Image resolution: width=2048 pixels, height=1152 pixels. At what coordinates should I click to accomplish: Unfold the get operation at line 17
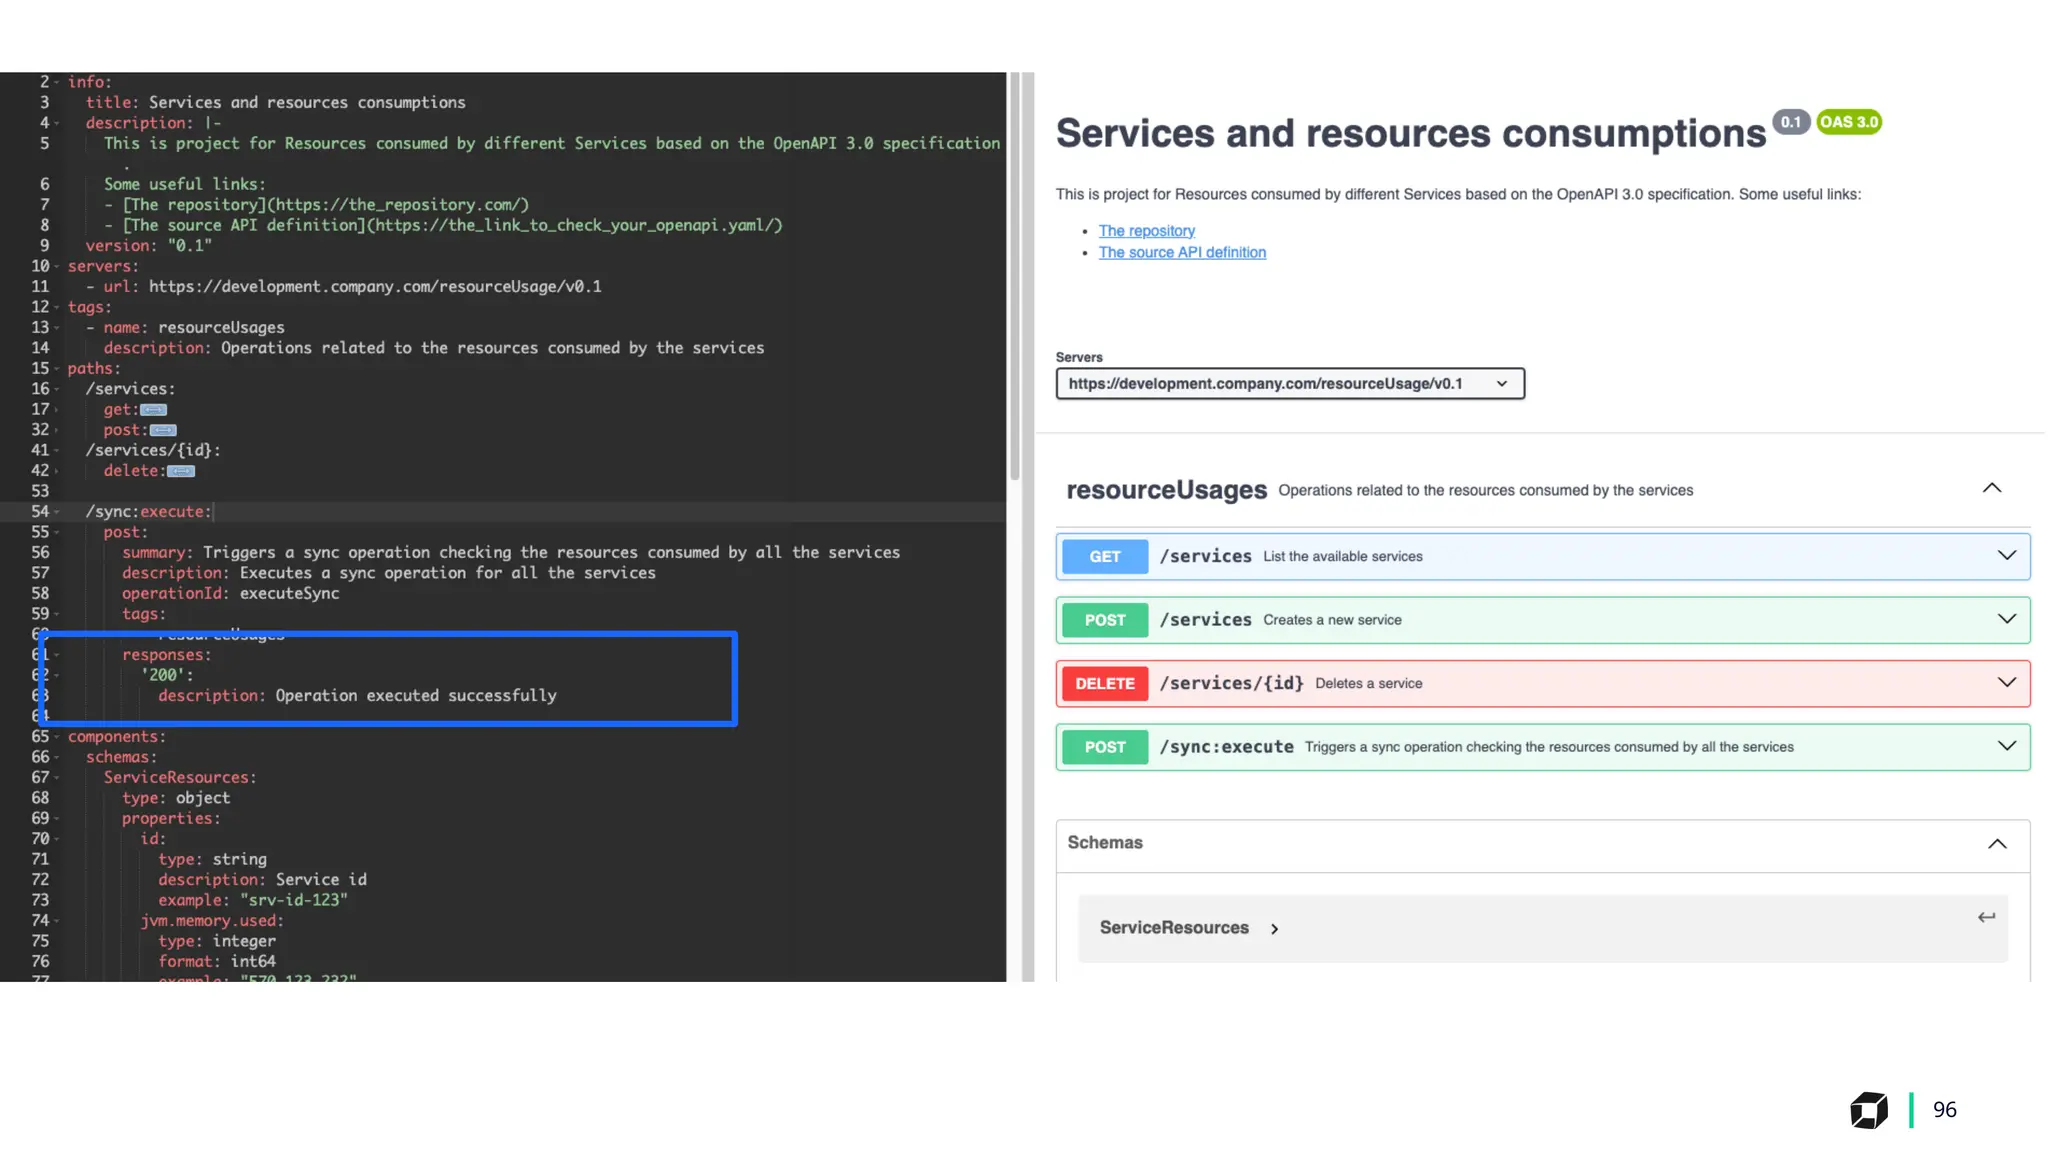click(57, 410)
